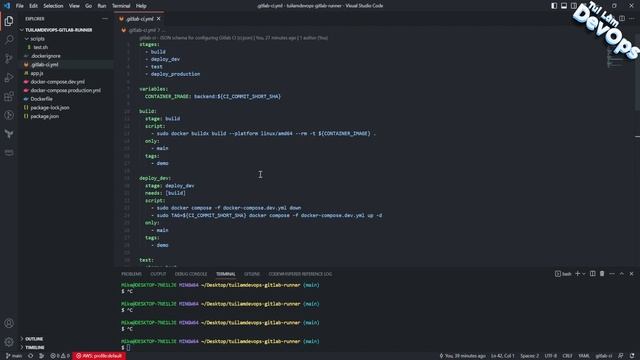Click the AWS profile:default status item

(99, 356)
